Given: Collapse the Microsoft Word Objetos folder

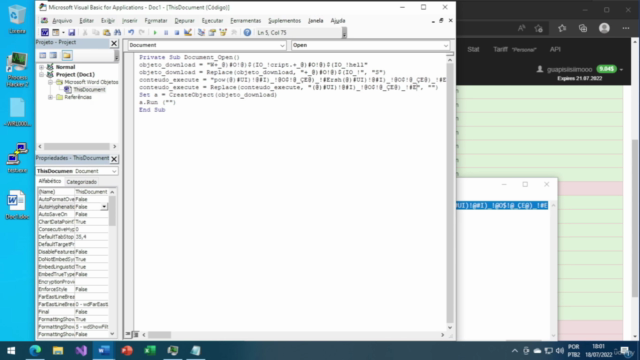Looking at the screenshot, I should click(x=50, y=82).
